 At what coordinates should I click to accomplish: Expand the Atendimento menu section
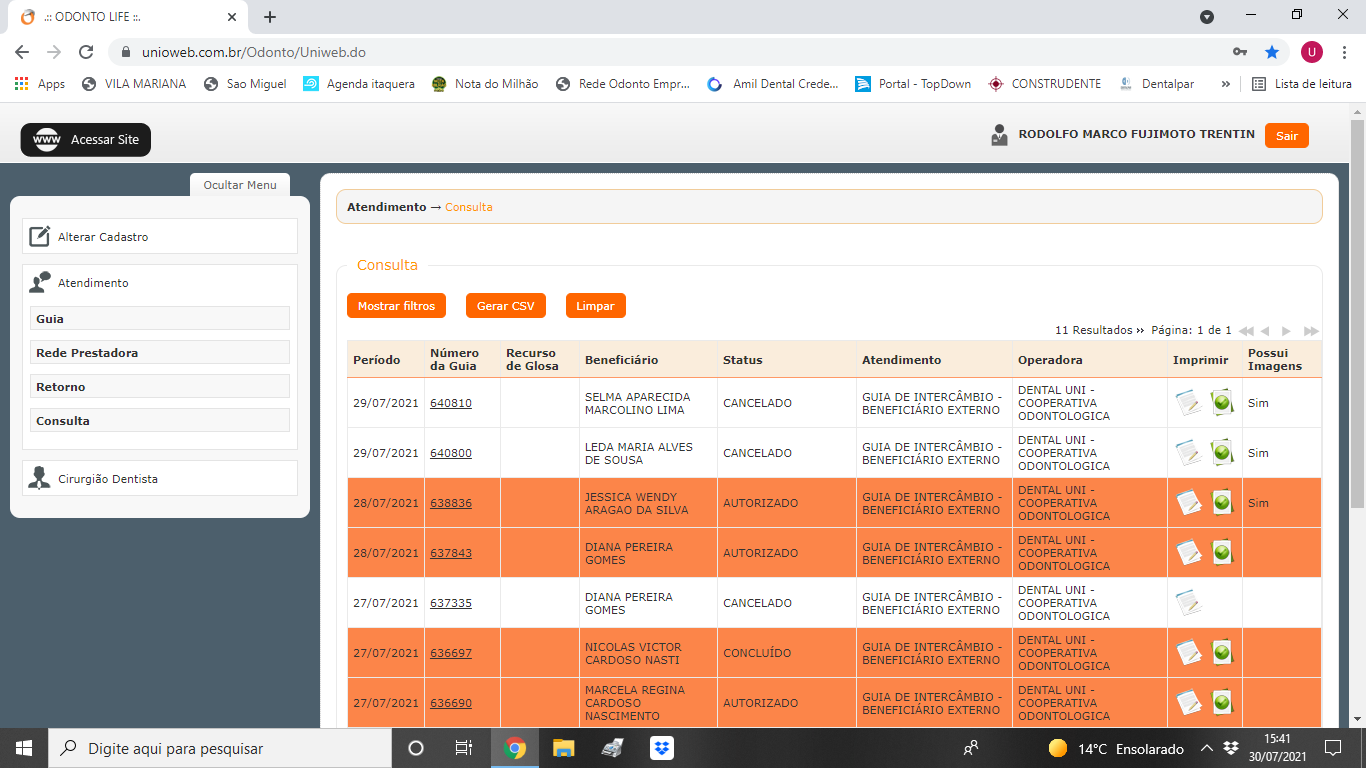click(x=93, y=283)
